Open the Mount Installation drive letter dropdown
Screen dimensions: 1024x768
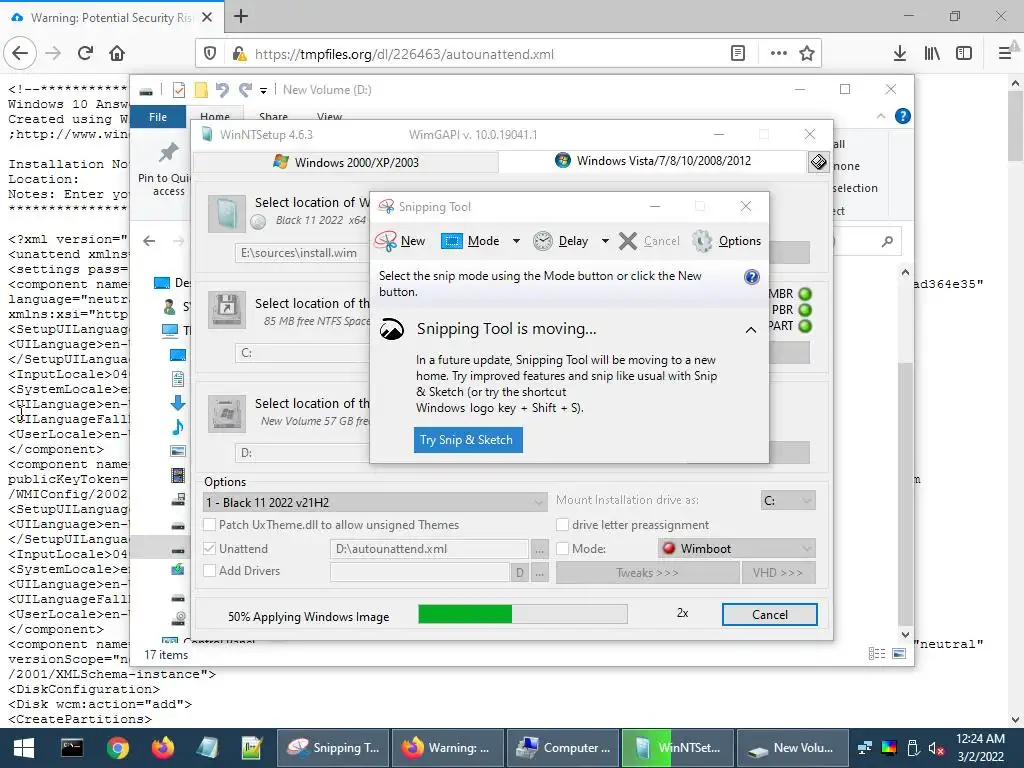[x=788, y=501]
